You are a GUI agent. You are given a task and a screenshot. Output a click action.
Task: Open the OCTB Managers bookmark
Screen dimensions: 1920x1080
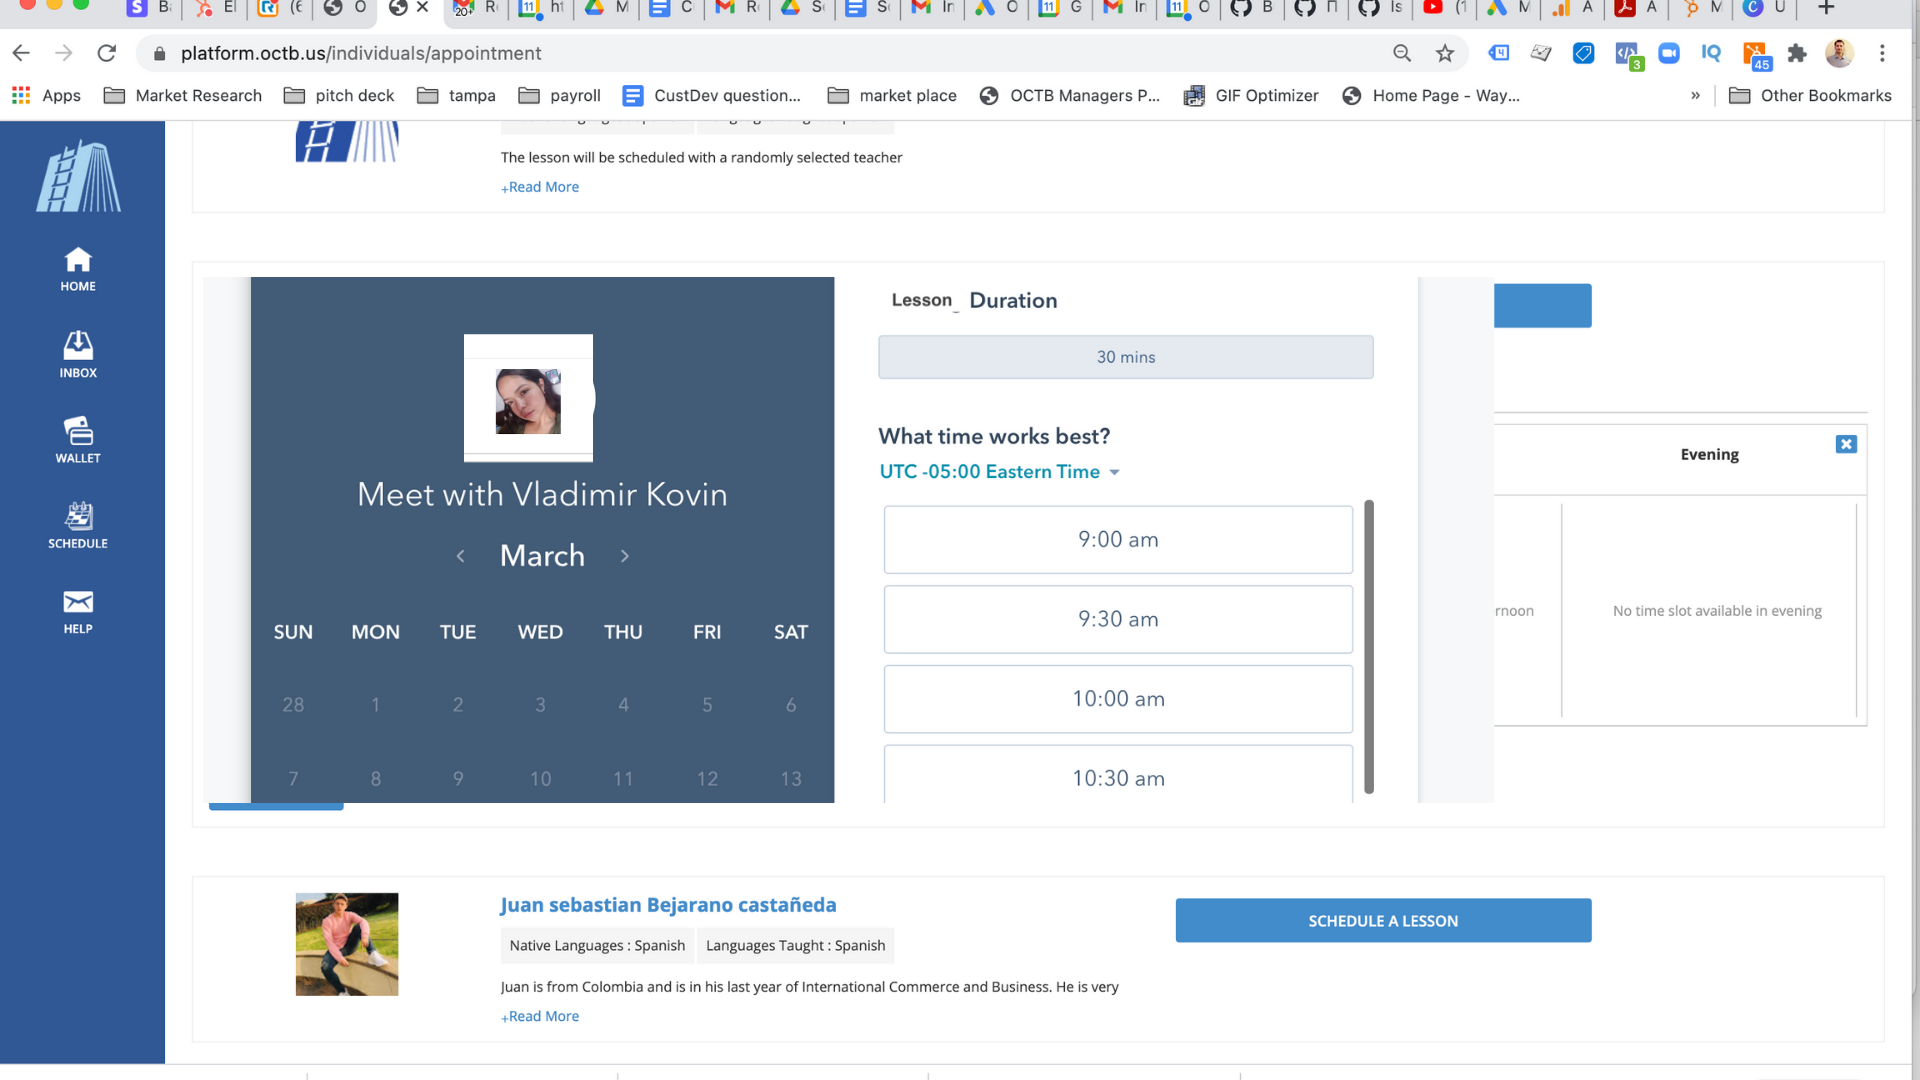(1070, 95)
